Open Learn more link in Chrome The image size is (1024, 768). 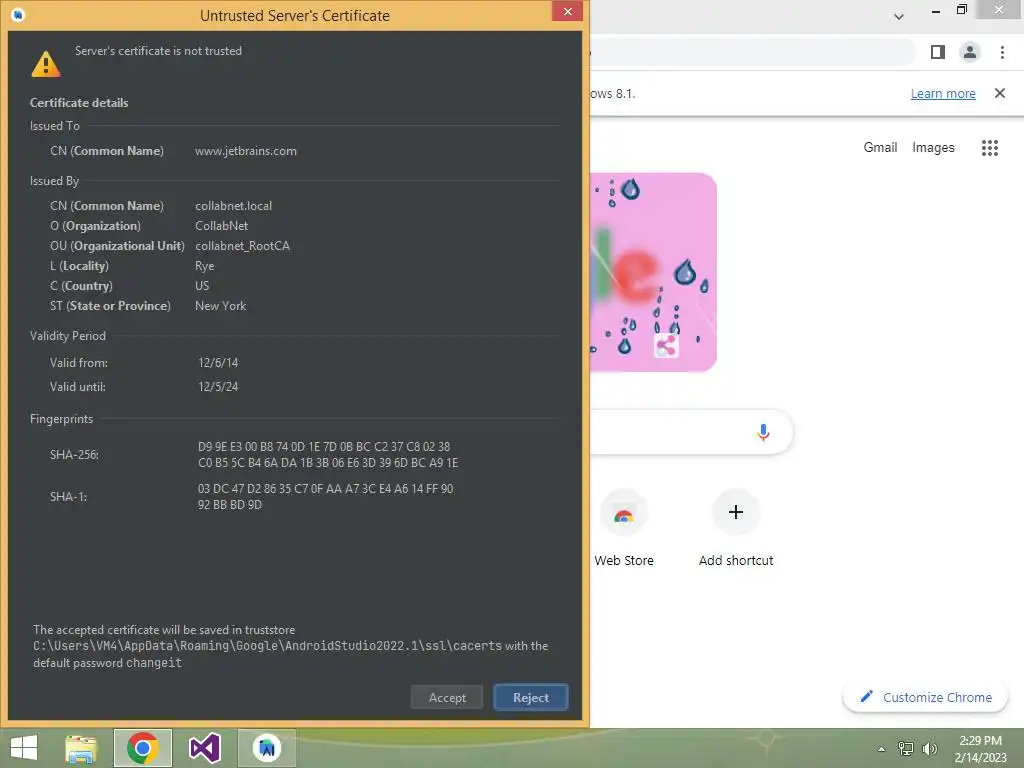(x=943, y=93)
